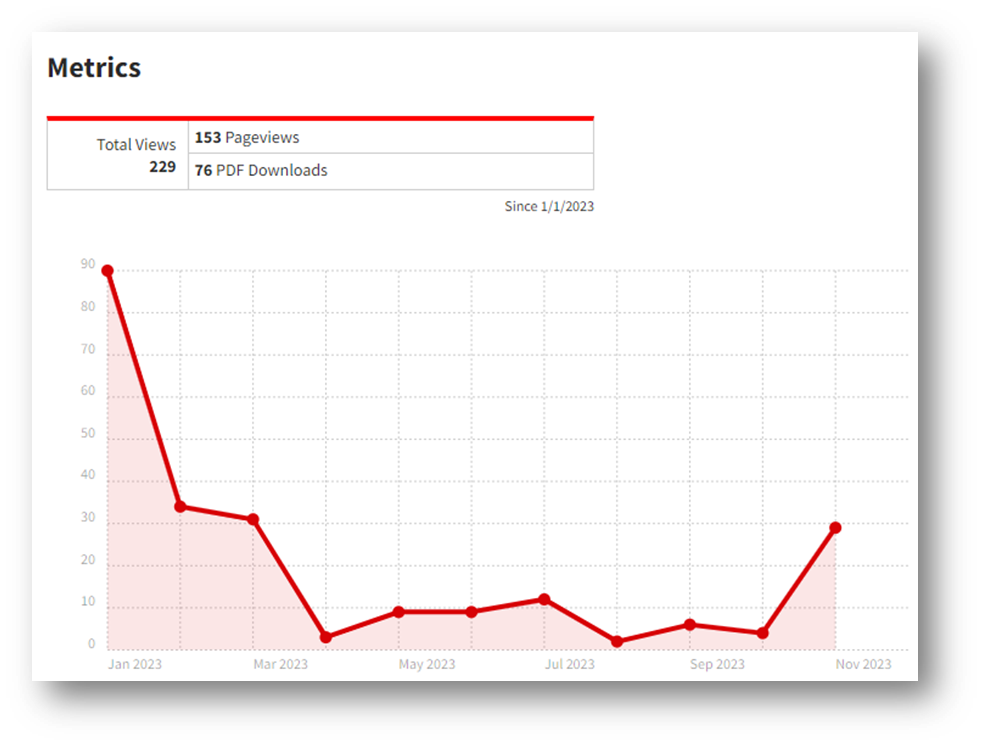983x746 pixels.
Task: Select the August data point near 2
Action: click(x=617, y=642)
